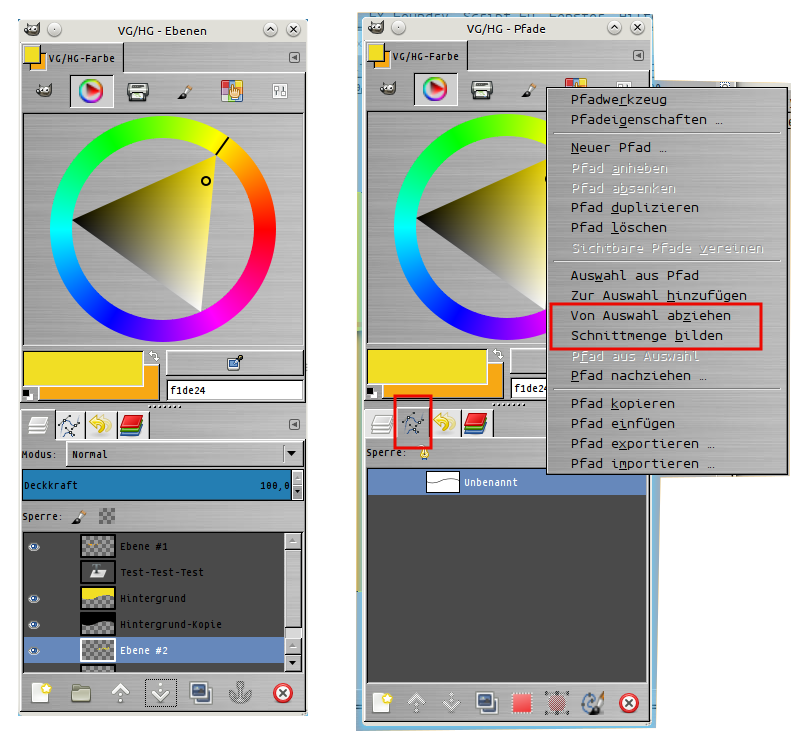Switch to Paths tab icon in Ebenen window
The width and height of the screenshot is (807, 747).
(69, 425)
